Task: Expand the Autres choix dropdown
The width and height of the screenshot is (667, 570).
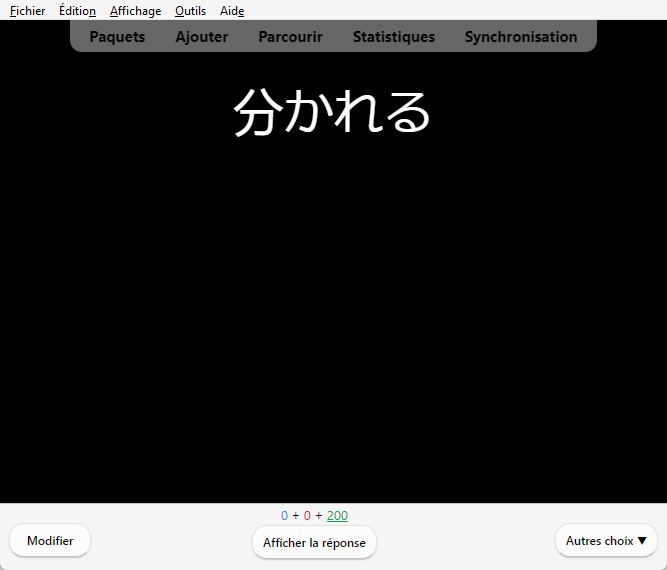Action: (599, 541)
